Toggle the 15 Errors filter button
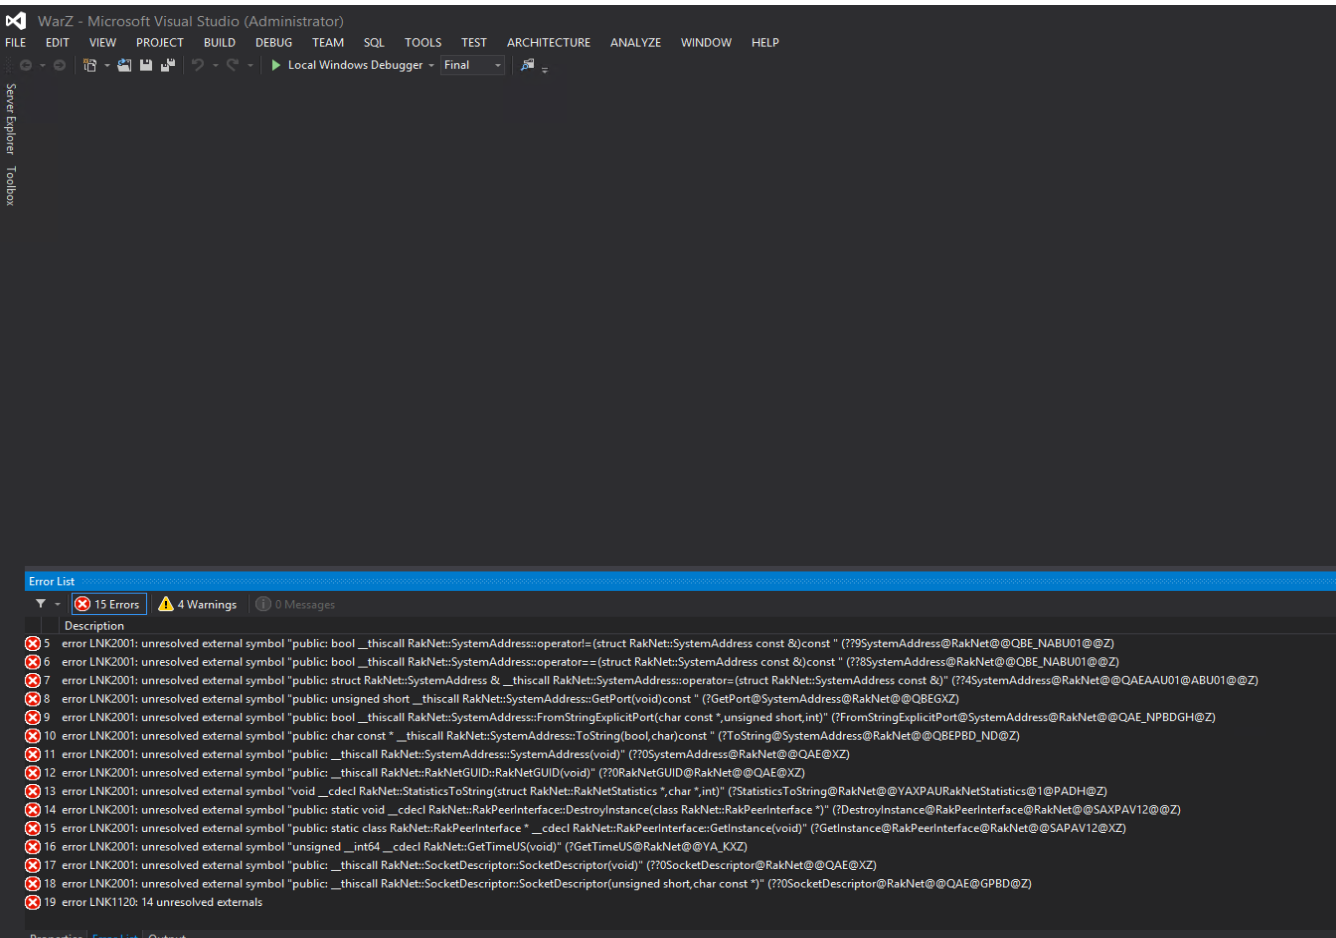The height and width of the screenshot is (938, 1336). click(x=109, y=604)
